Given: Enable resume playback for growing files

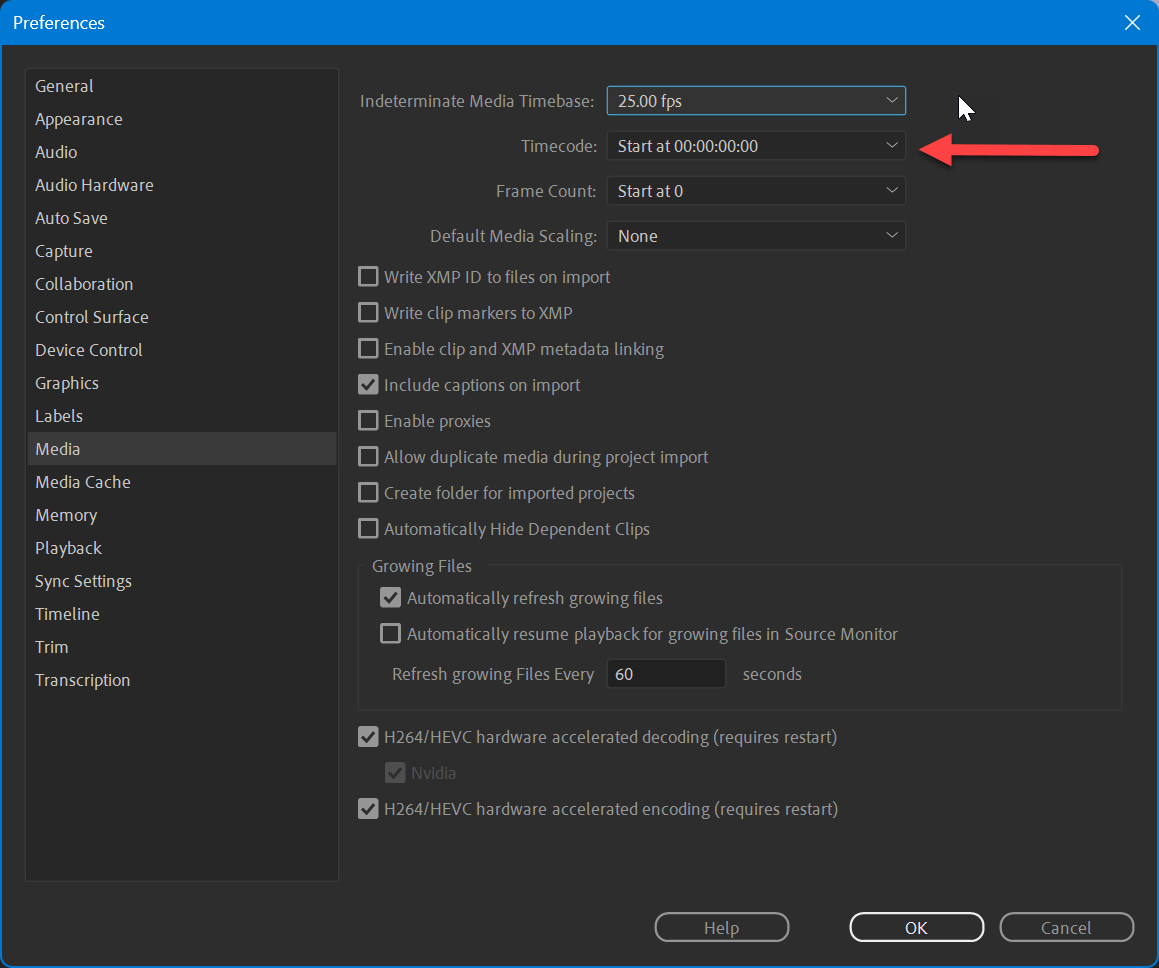Looking at the screenshot, I should [x=390, y=633].
